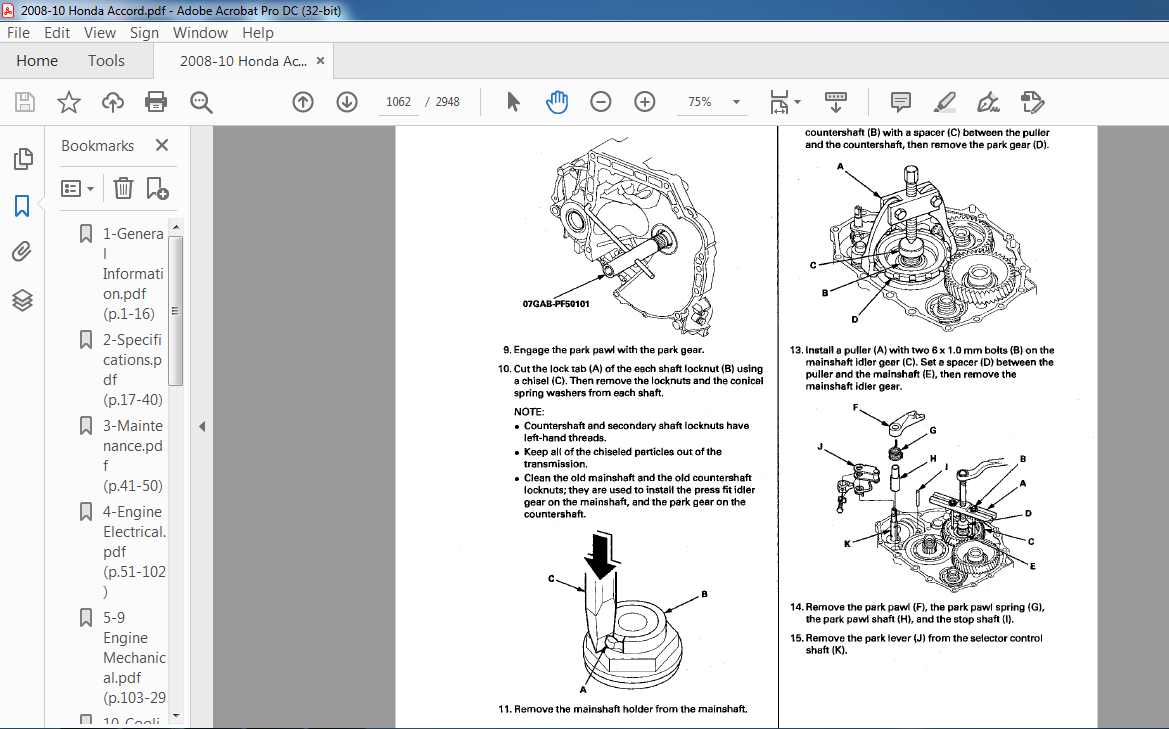This screenshot has width=1169, height=729.
Task: Close the 2008-10 Honda Accord document tab
Action: tap(321, 61)
